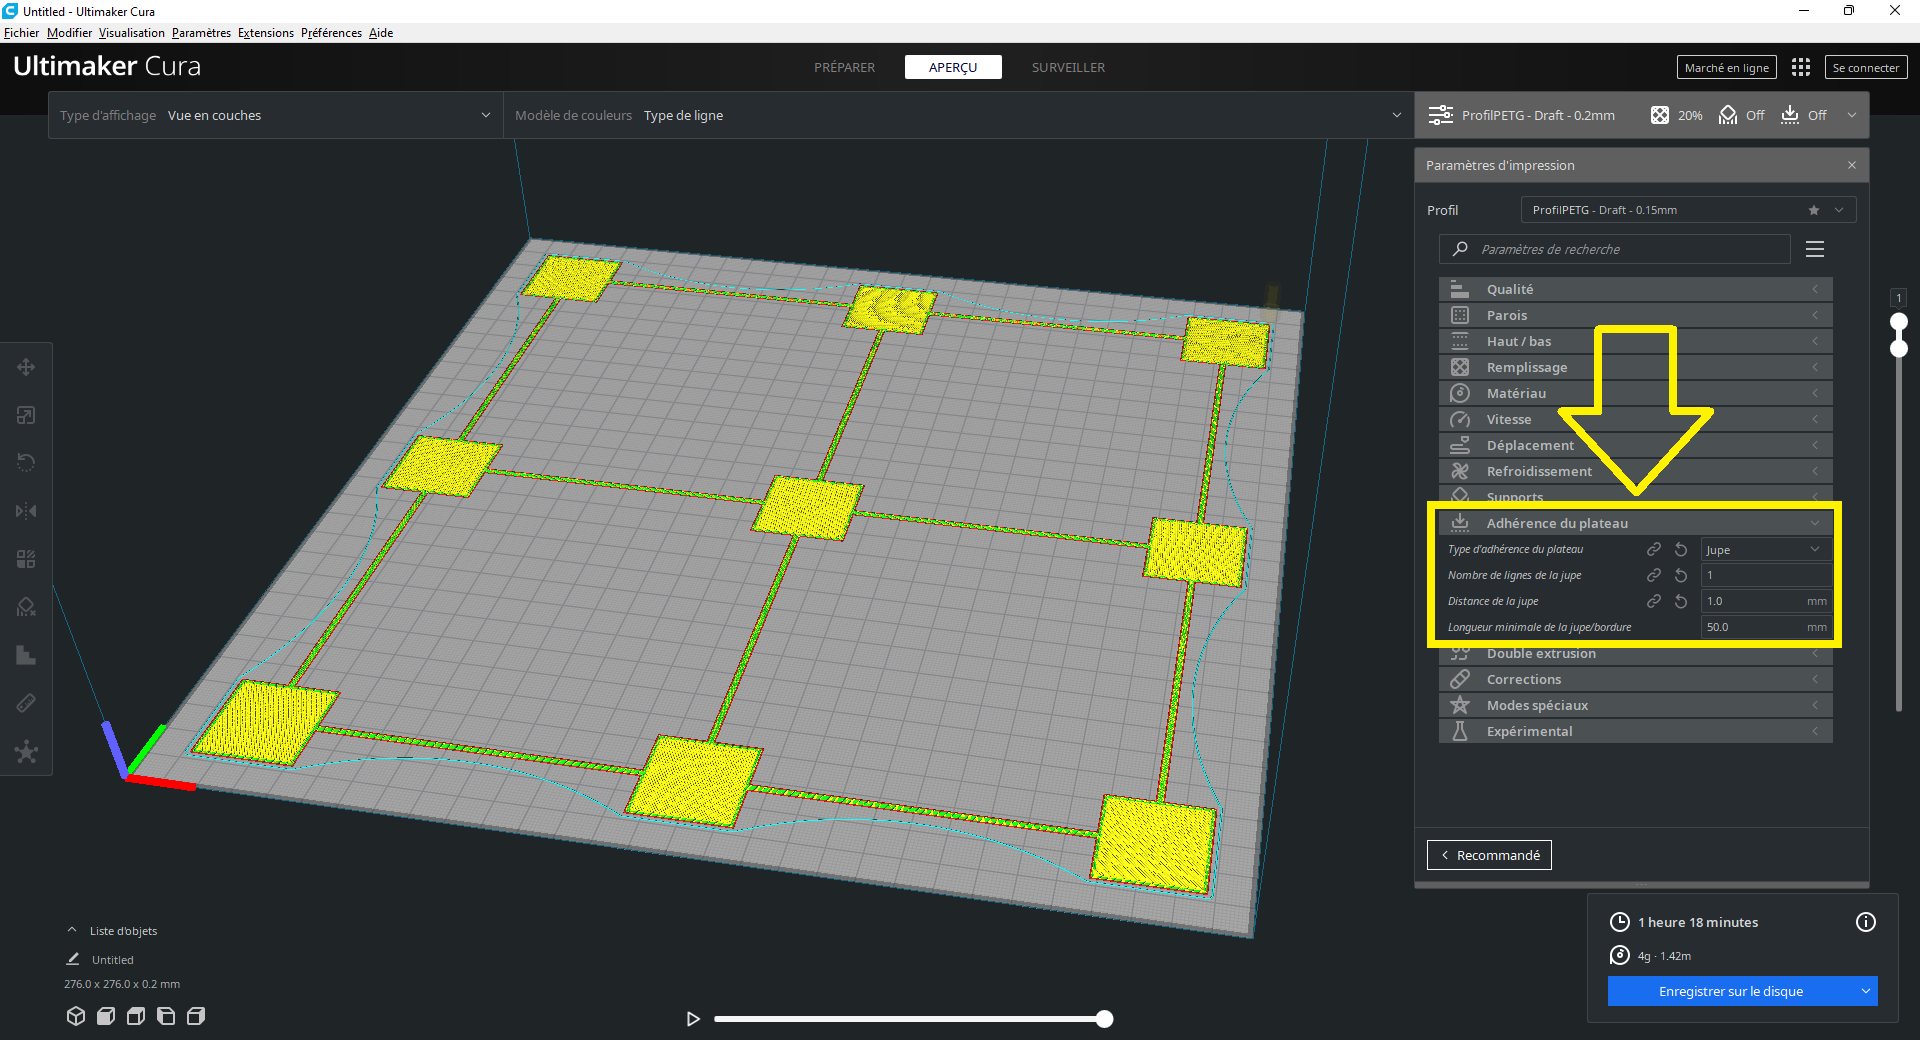Open the Modèle de couleurs dropdown
Image resolution: width=1920 pixels, height=1040 pixels.
click(958, 115)
